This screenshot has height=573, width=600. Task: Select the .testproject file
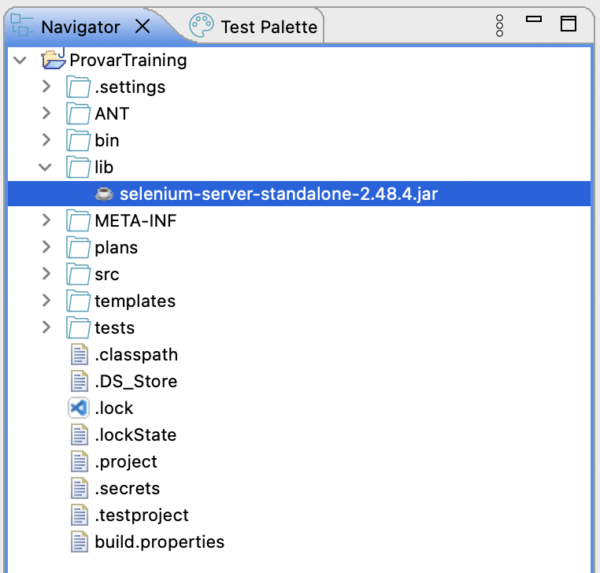(141, 515)
